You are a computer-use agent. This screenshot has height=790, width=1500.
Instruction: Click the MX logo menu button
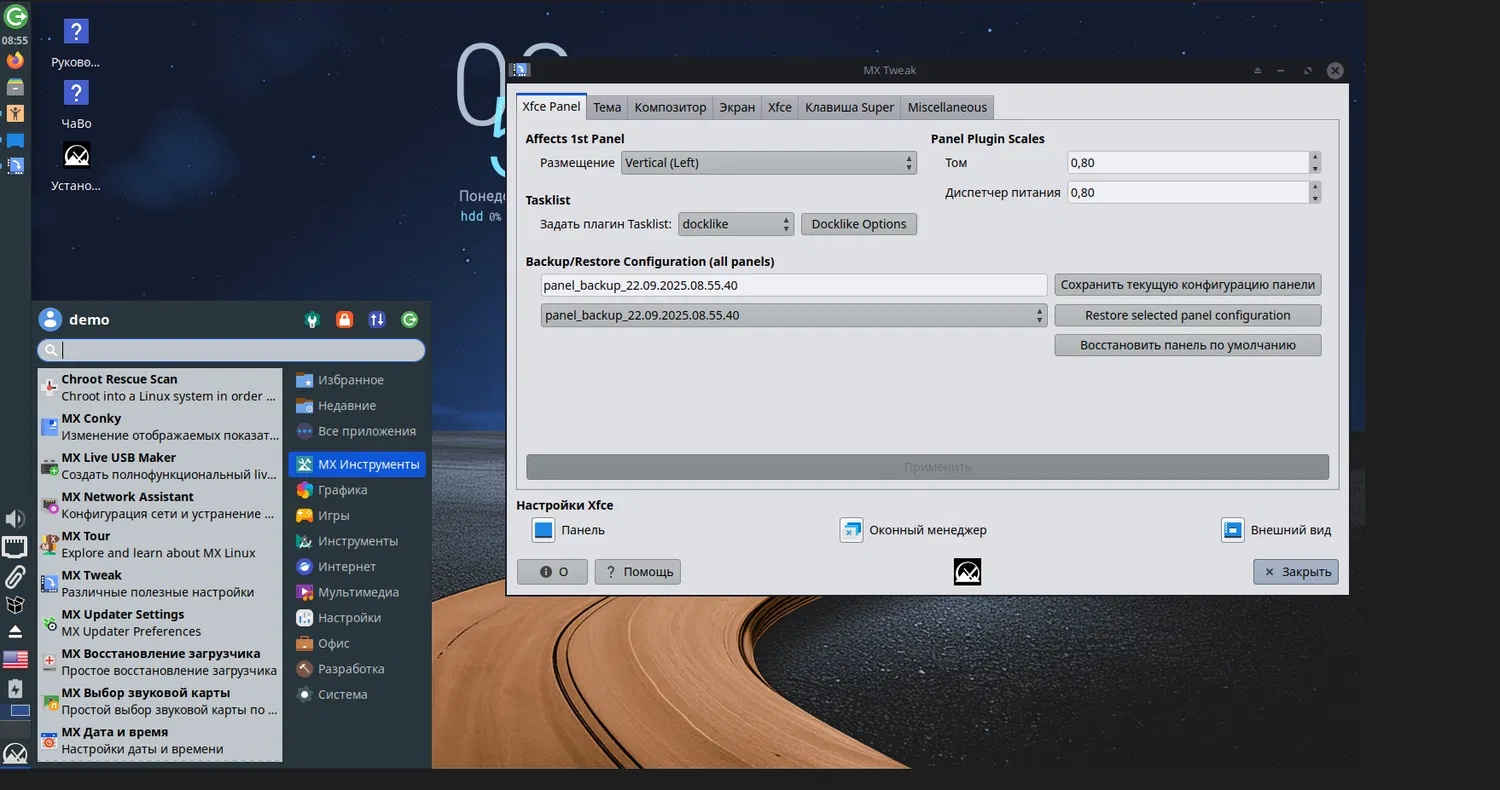point(15,753)
